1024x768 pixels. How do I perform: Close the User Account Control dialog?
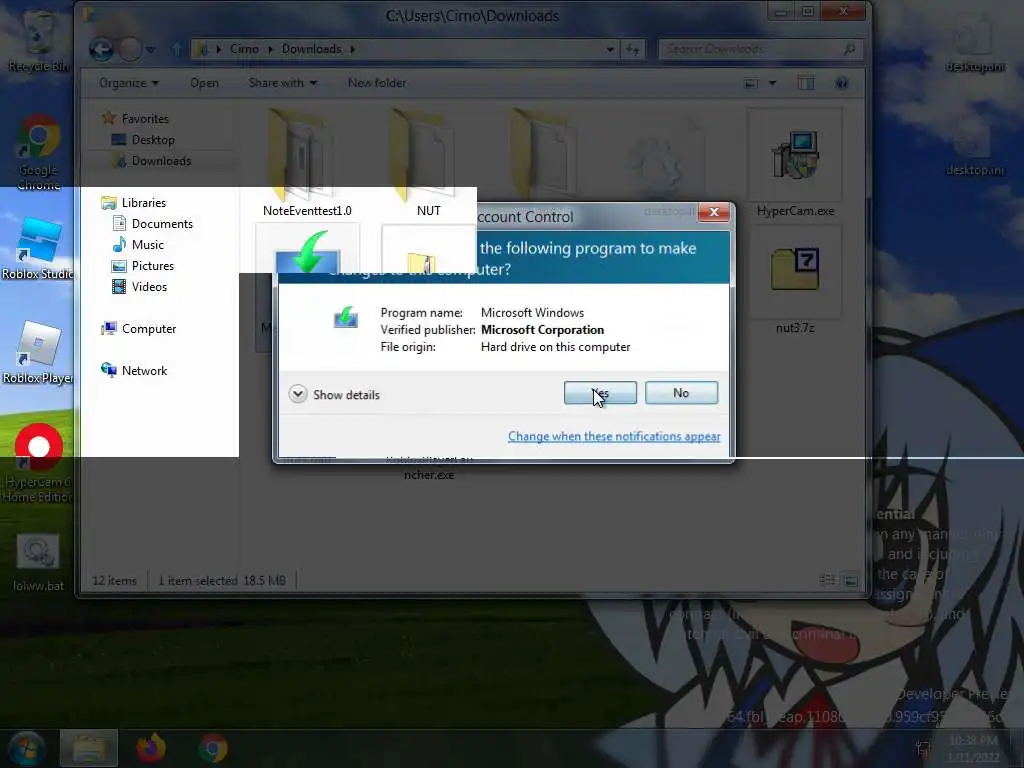coord(714,212)
